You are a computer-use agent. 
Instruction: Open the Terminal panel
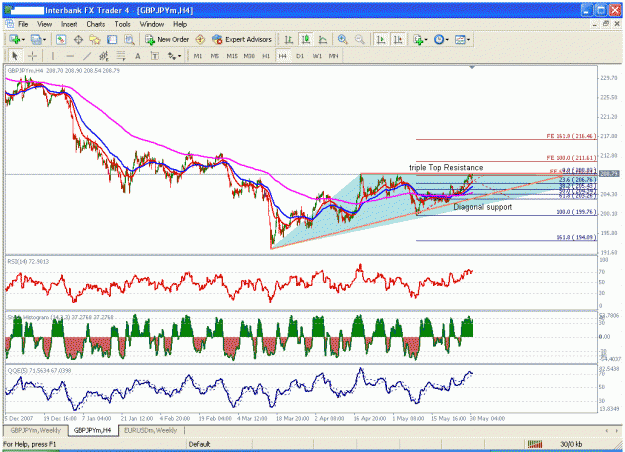pyautogui.click(x=112, y=39)
